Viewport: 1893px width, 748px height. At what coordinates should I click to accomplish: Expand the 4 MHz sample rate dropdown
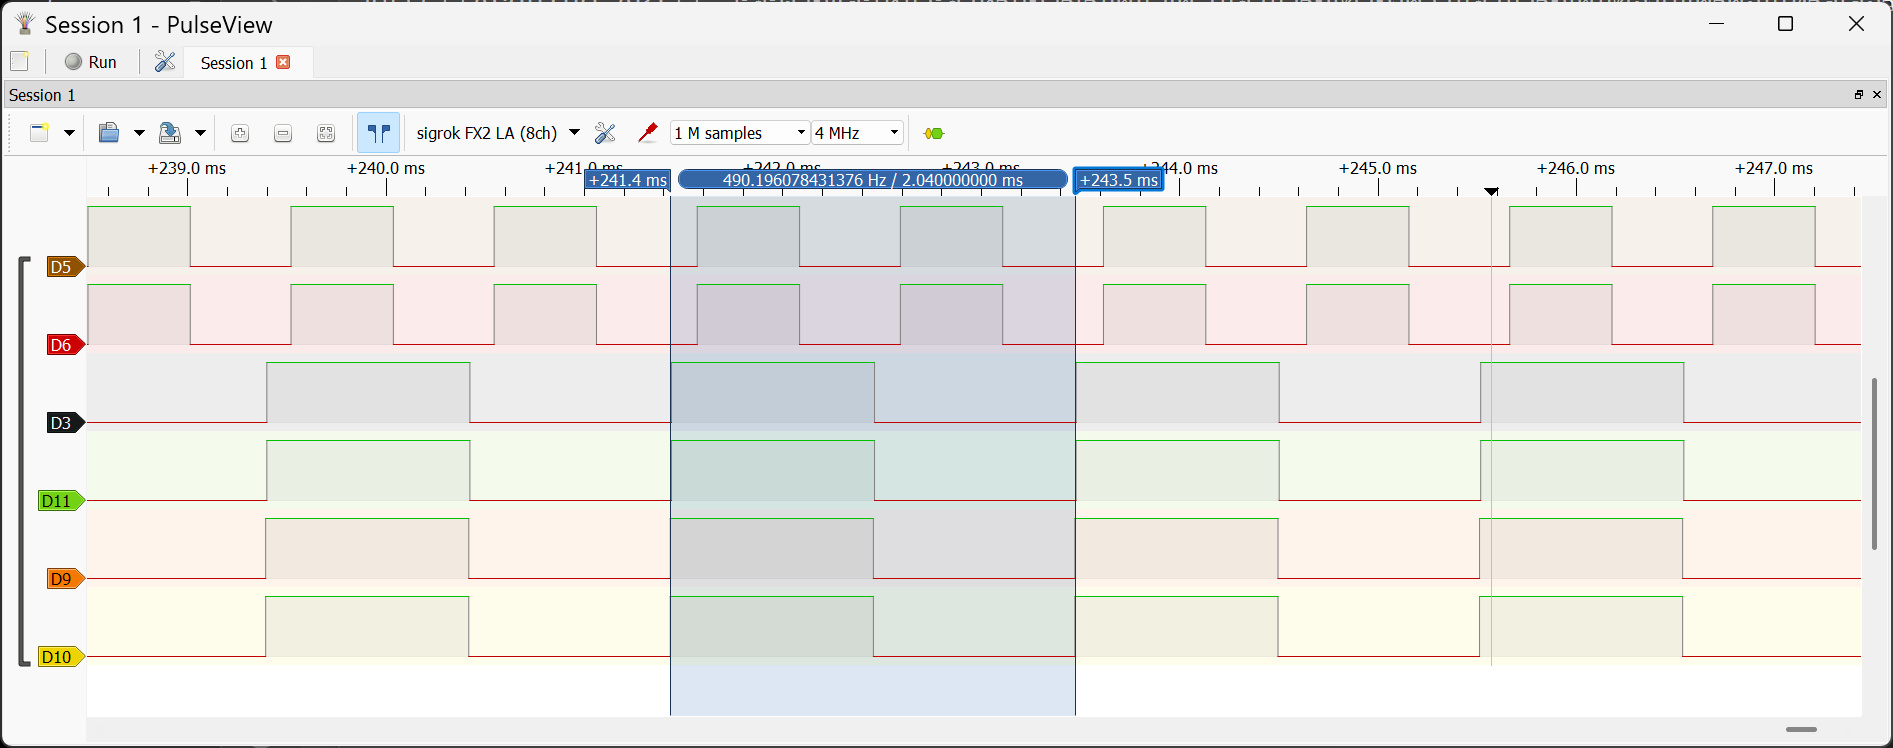tap(857, 133)
